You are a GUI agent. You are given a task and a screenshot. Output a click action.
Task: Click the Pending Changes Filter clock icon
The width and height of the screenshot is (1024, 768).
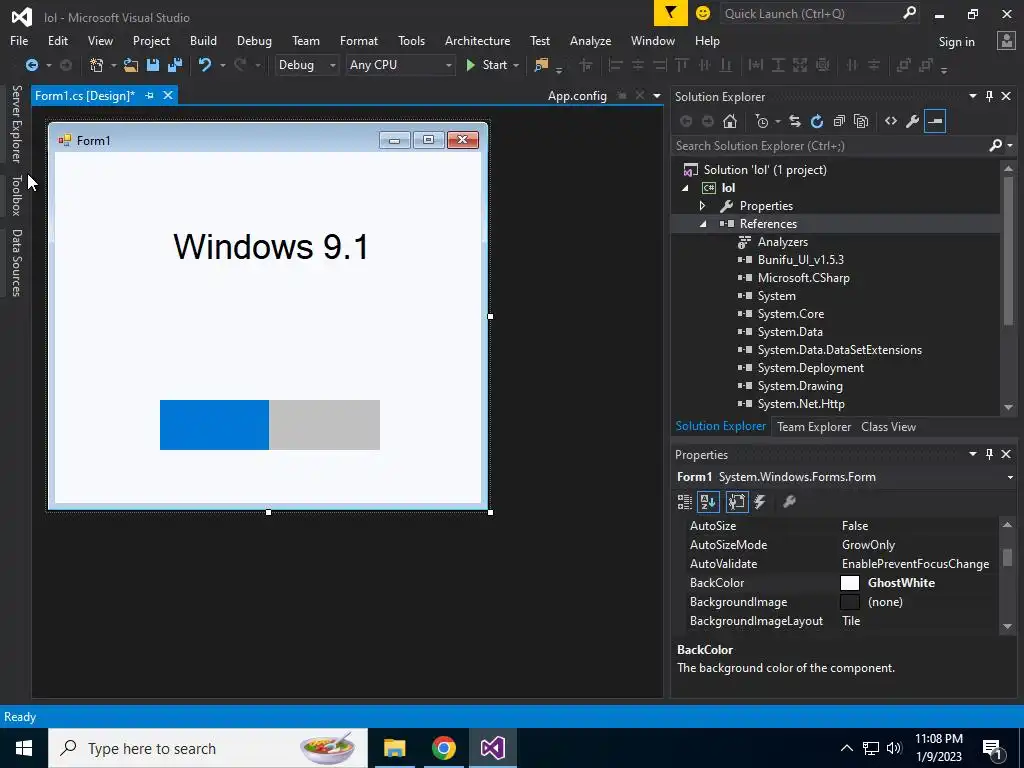[761, 121]
